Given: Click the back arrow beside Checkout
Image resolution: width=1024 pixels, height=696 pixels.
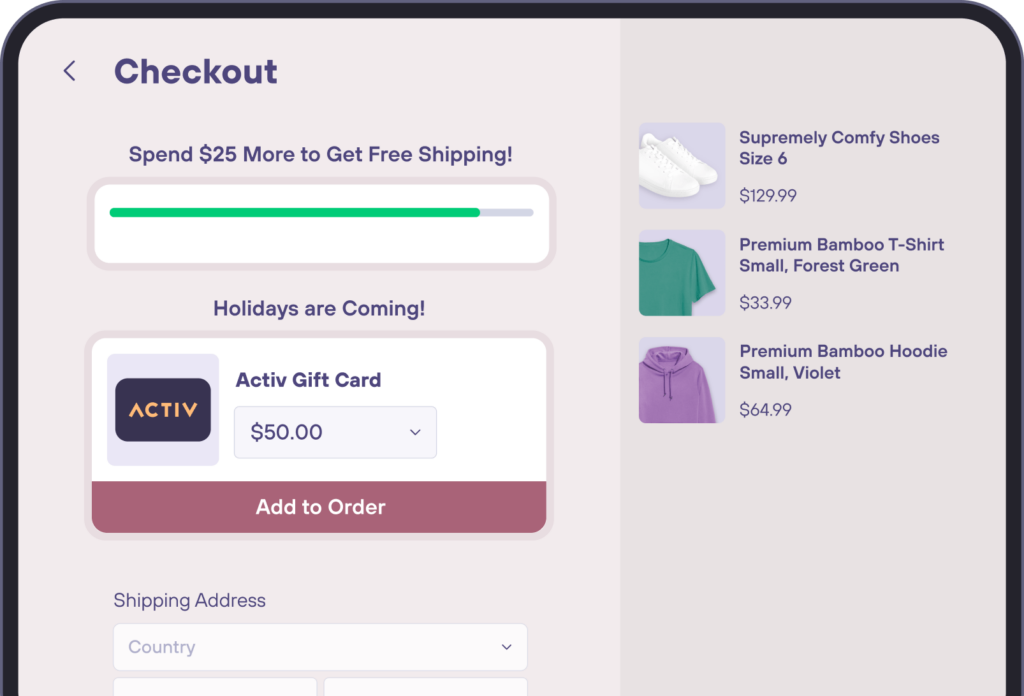Looking at the screenshot, I should coord(68,71).
